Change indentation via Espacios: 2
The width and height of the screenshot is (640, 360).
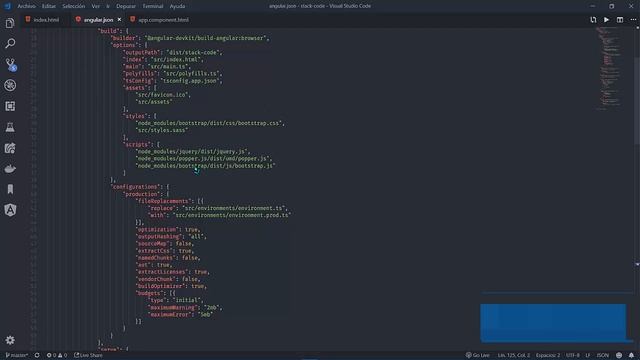pyautogui.click(x=548, y=355)
